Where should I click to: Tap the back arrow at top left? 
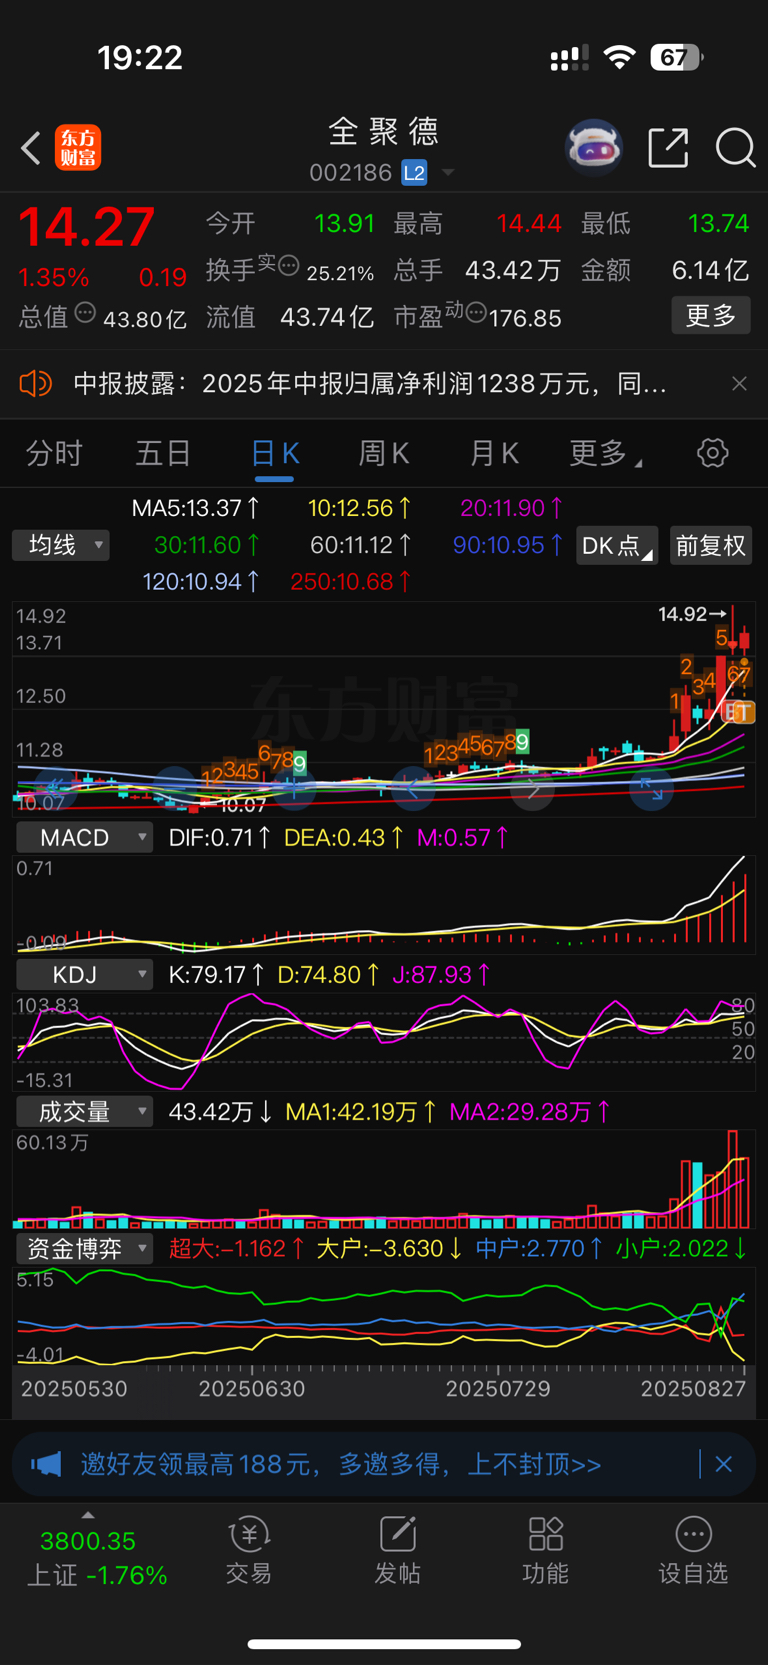coord(31,149)
